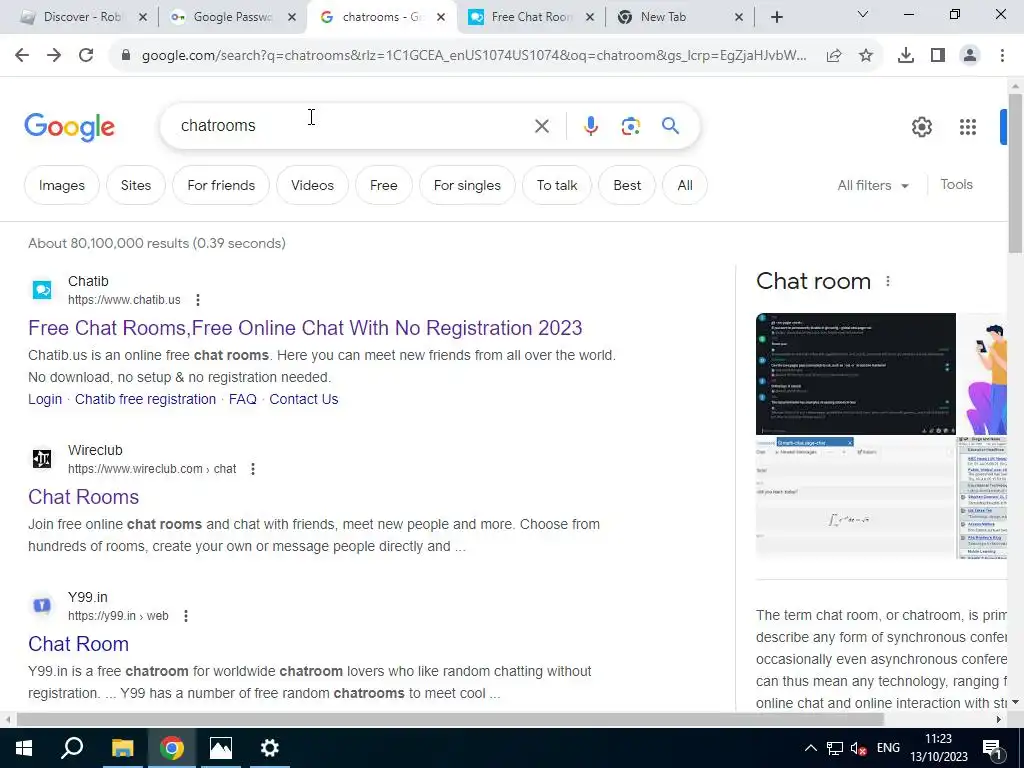The width and height of the screenshot is (1024, 768).
Task: Open a new browser tab
Action: [x=776, y=18]
